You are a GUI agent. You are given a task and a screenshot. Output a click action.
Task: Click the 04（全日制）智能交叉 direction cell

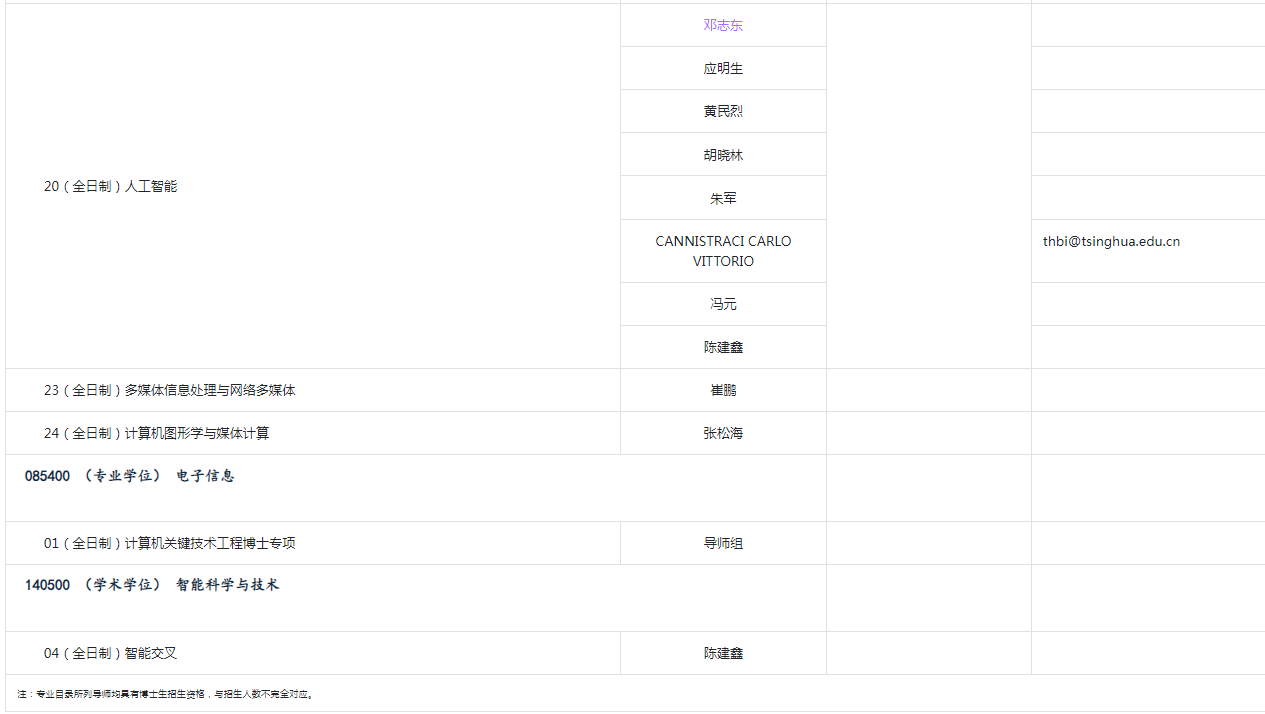(110, 653)
